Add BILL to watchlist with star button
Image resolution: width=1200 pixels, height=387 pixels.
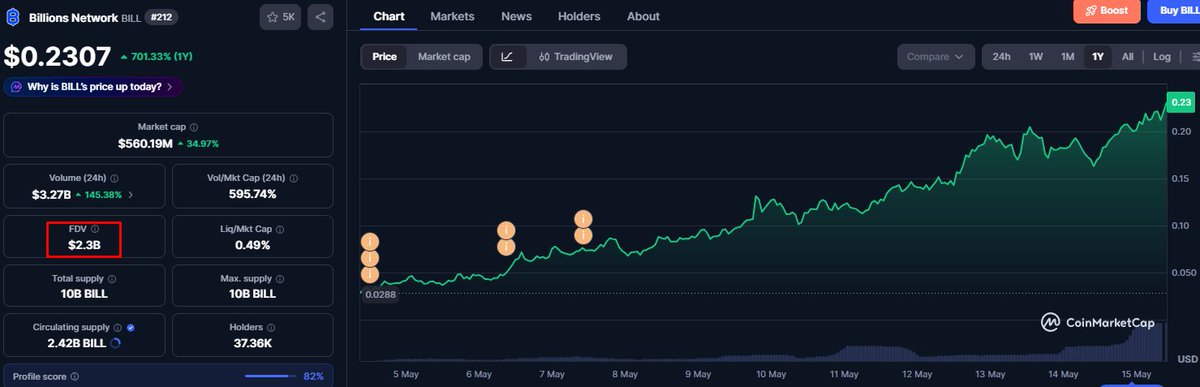280,17
